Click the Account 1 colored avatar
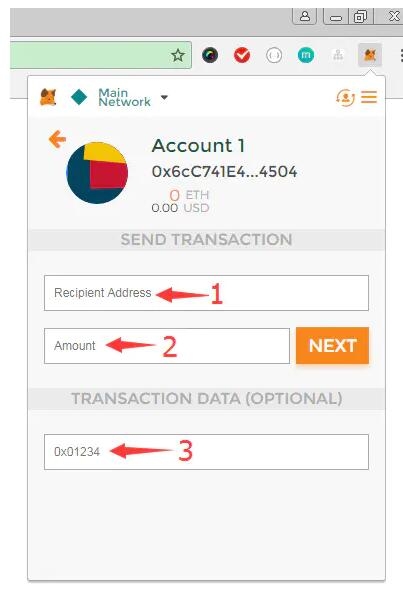 pyautogui.click(x=97, y=173)
